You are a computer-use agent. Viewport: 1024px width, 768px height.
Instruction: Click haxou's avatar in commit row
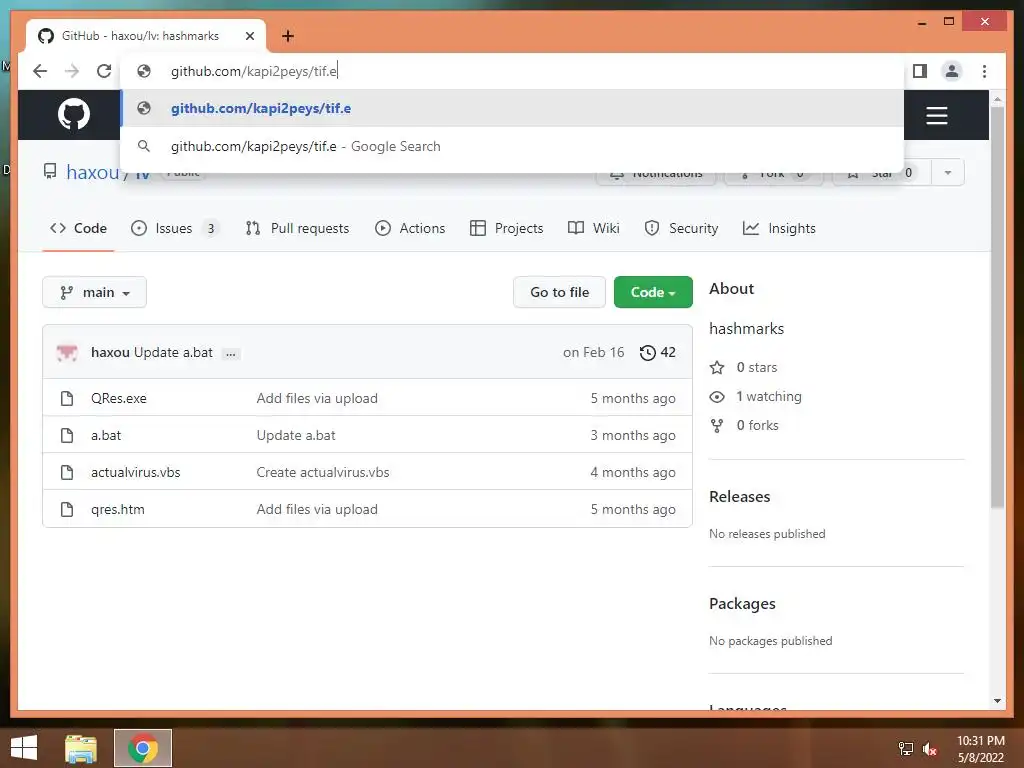67,353
